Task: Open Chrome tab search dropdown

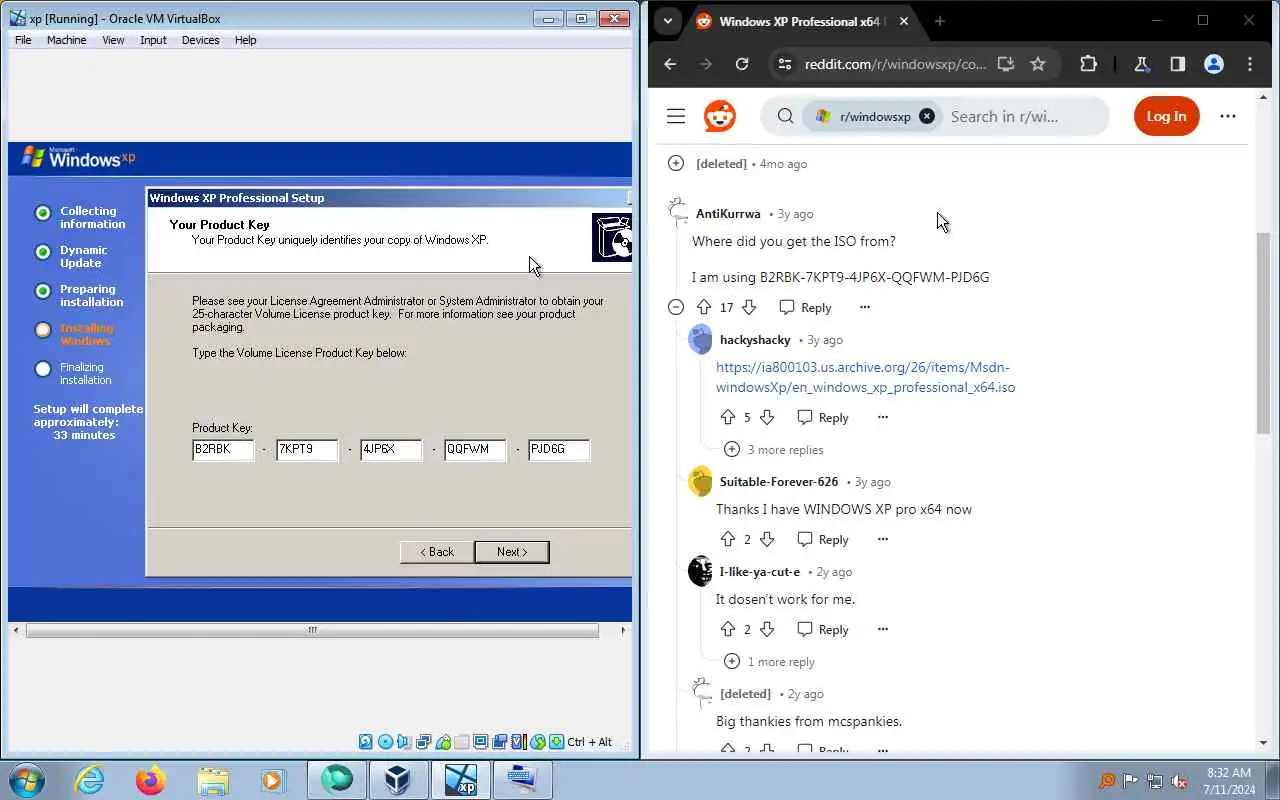Action: (x=668, y=21)
